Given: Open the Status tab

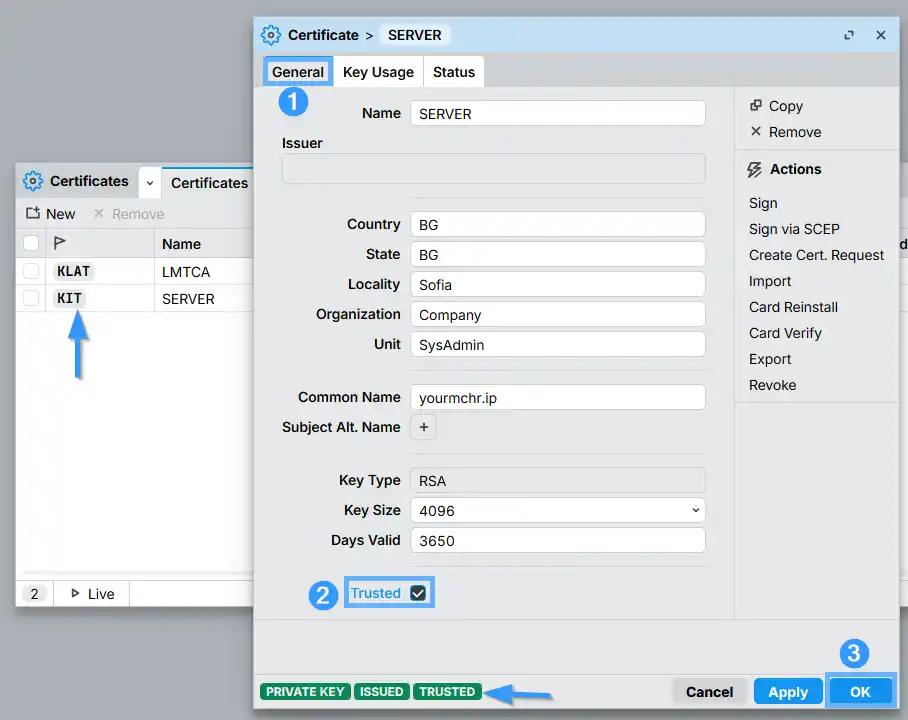Looking at the screenshot, I should (454, 72).
